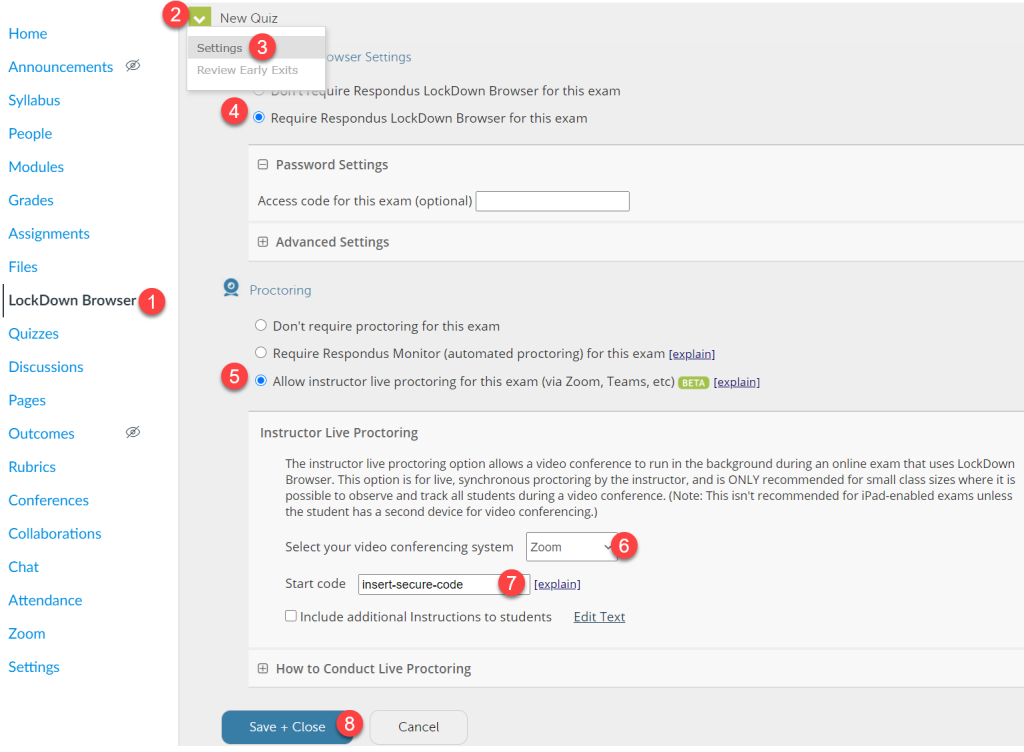Expand the Advanced Settings section
Viewport: 1024px width, 752px height.
coord(260,241)
